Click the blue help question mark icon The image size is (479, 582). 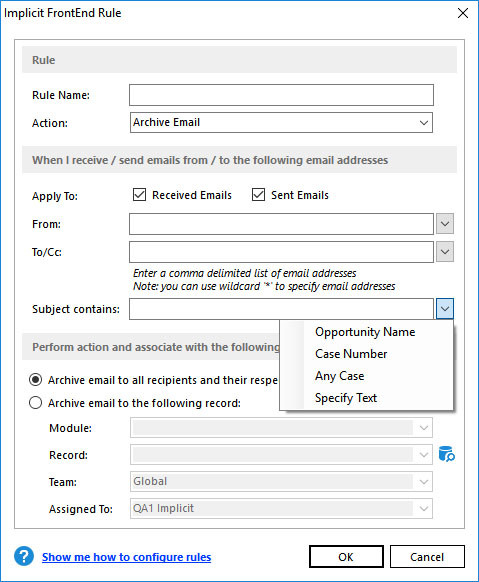point(24,556)
